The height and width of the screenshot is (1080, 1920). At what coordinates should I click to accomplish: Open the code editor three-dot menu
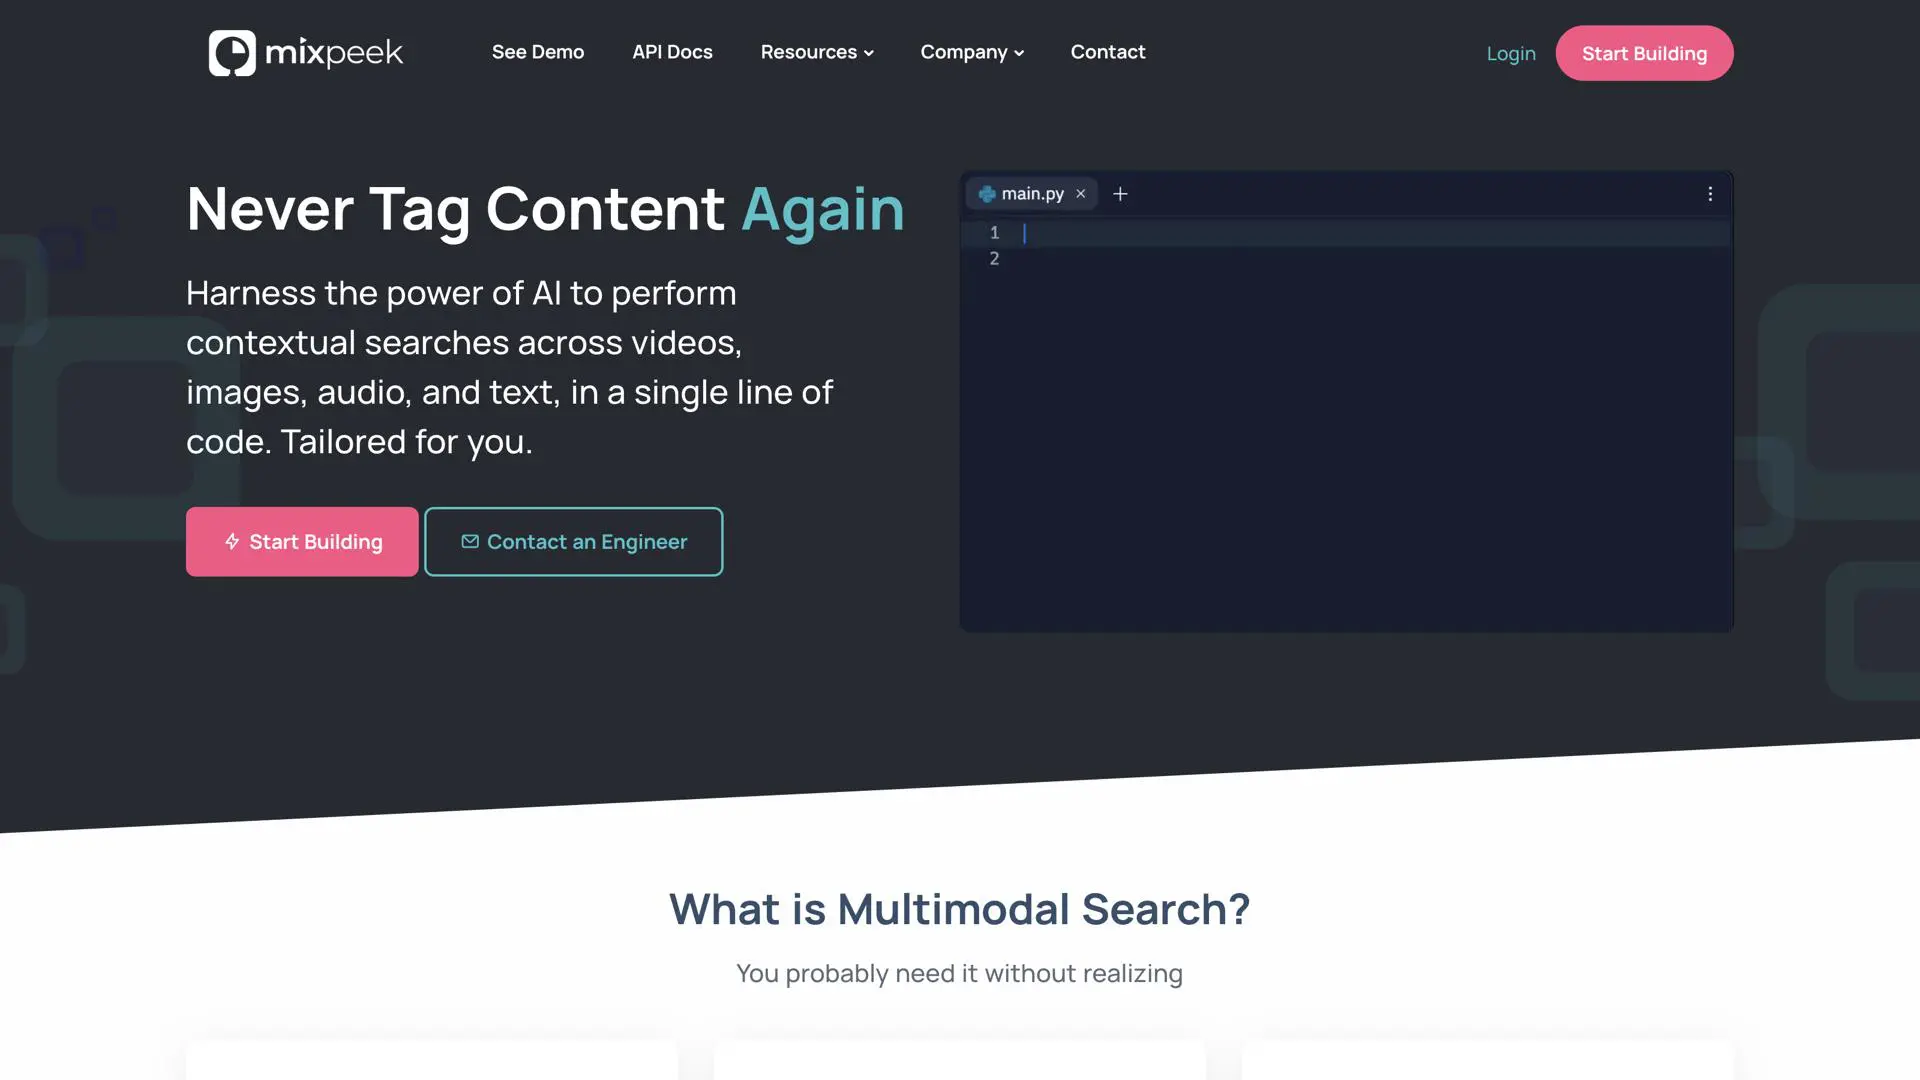tap(1710, 194)
